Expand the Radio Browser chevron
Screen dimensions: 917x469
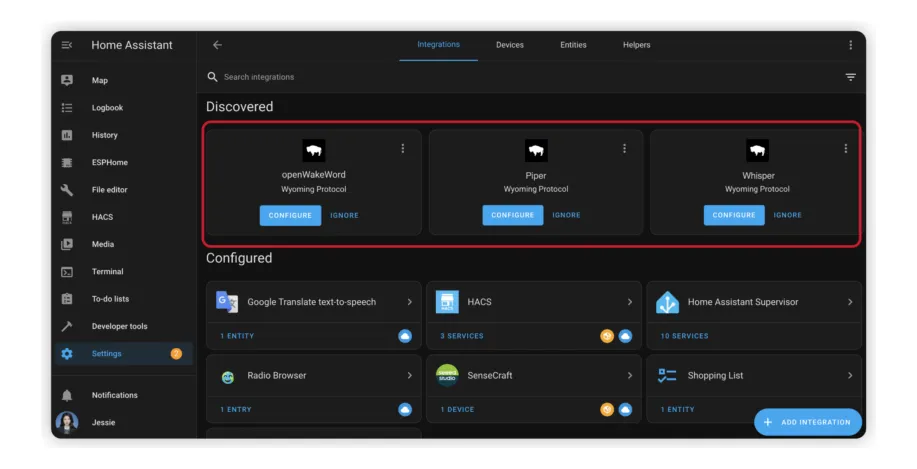pos(409,375)
